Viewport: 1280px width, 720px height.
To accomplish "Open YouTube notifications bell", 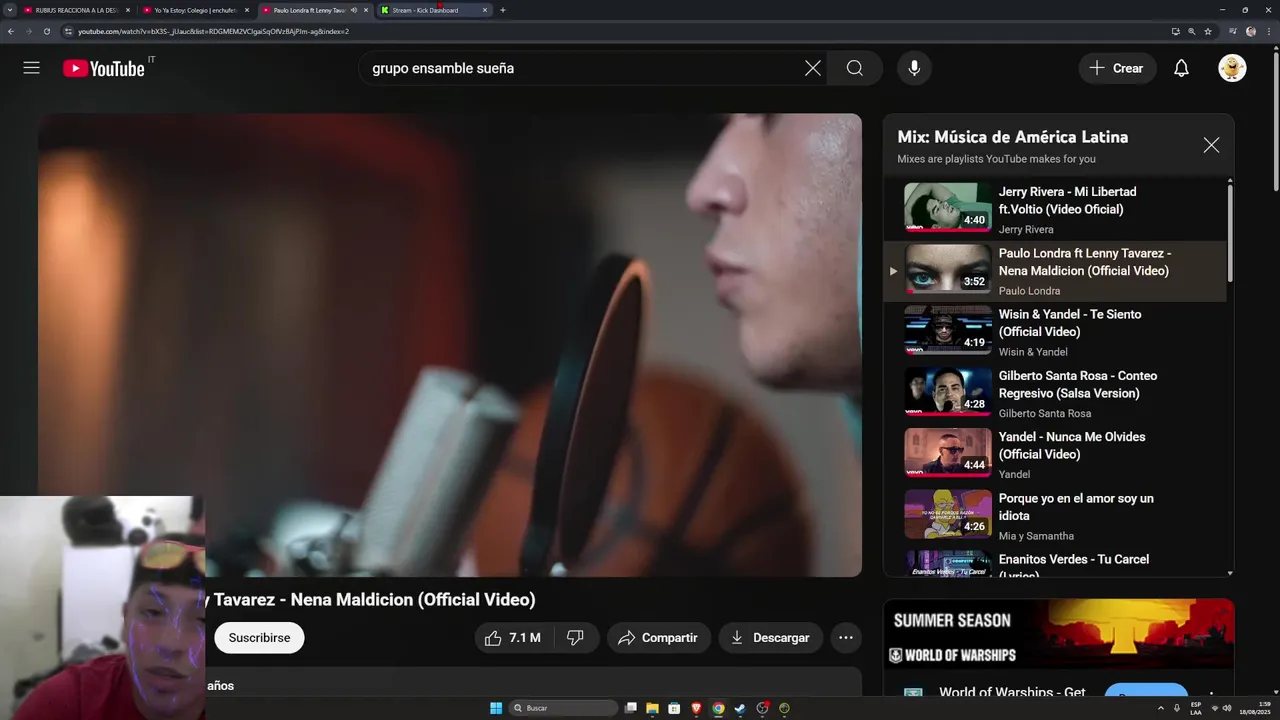I will click(1181, 68).
